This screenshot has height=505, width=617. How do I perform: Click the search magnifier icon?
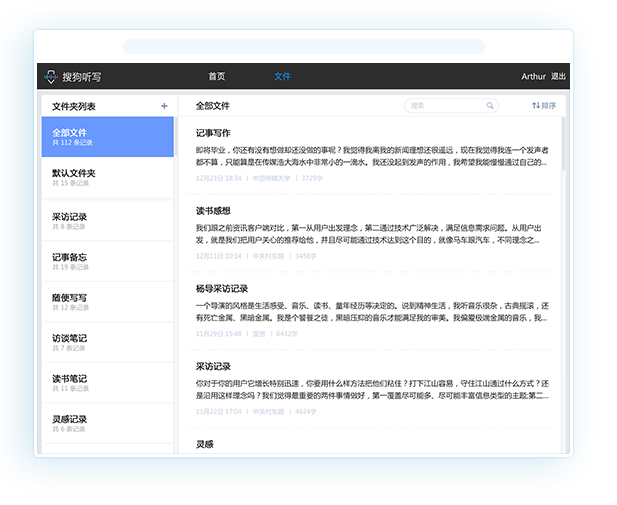tap(490, 105)
